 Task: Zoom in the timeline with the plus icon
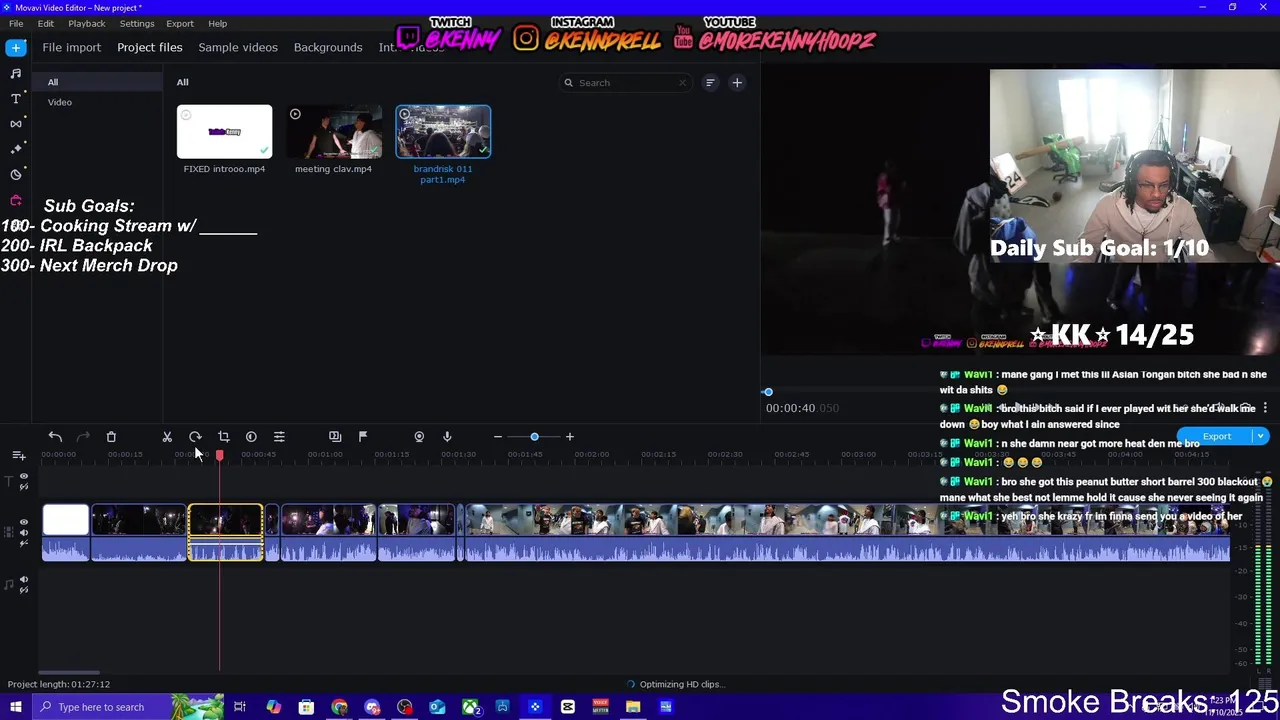(x=570, y=437)
